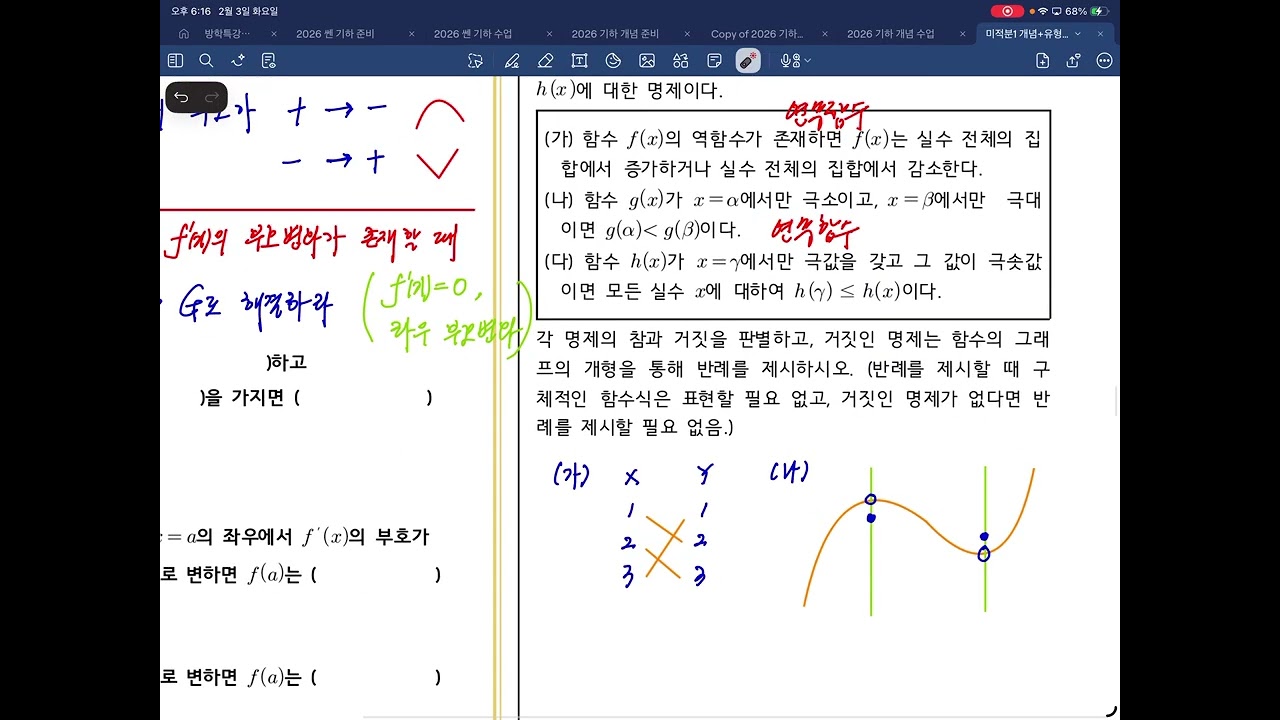Toggle the page sidebar panel icon
The width and height of the screenshot is (1280, 720).
pyautogui.click(x=176, y=61)
